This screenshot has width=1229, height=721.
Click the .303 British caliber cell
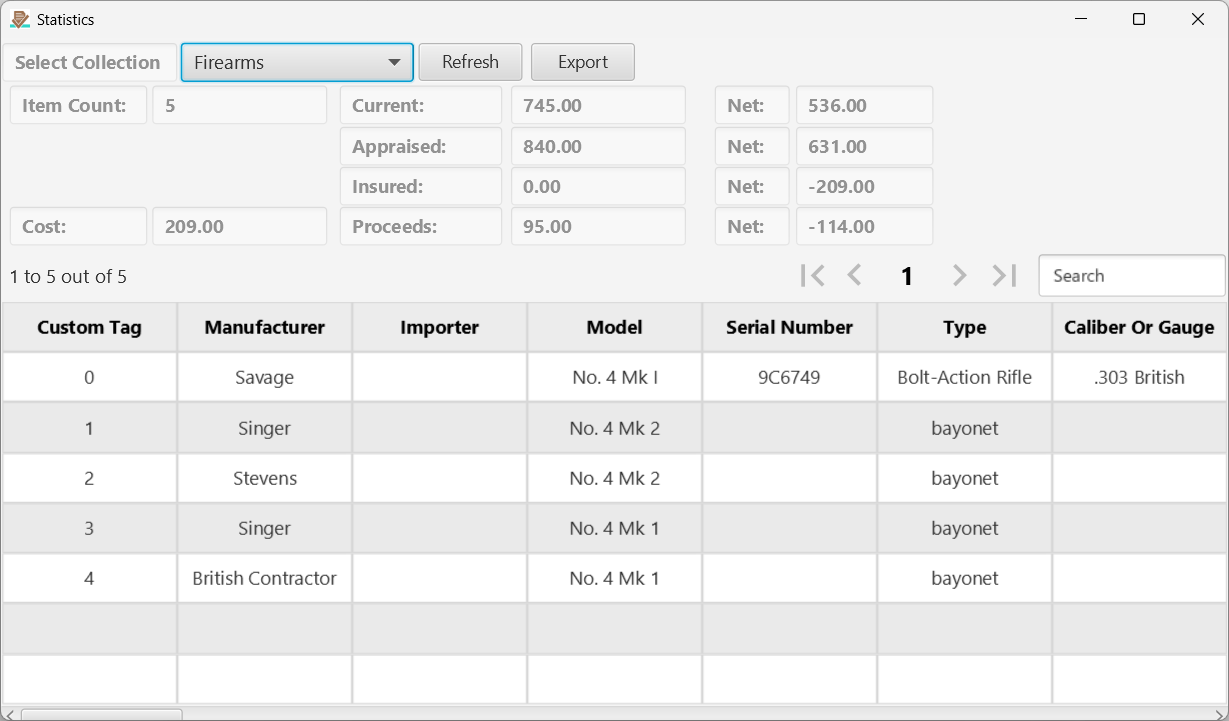tap(1140, 378)
